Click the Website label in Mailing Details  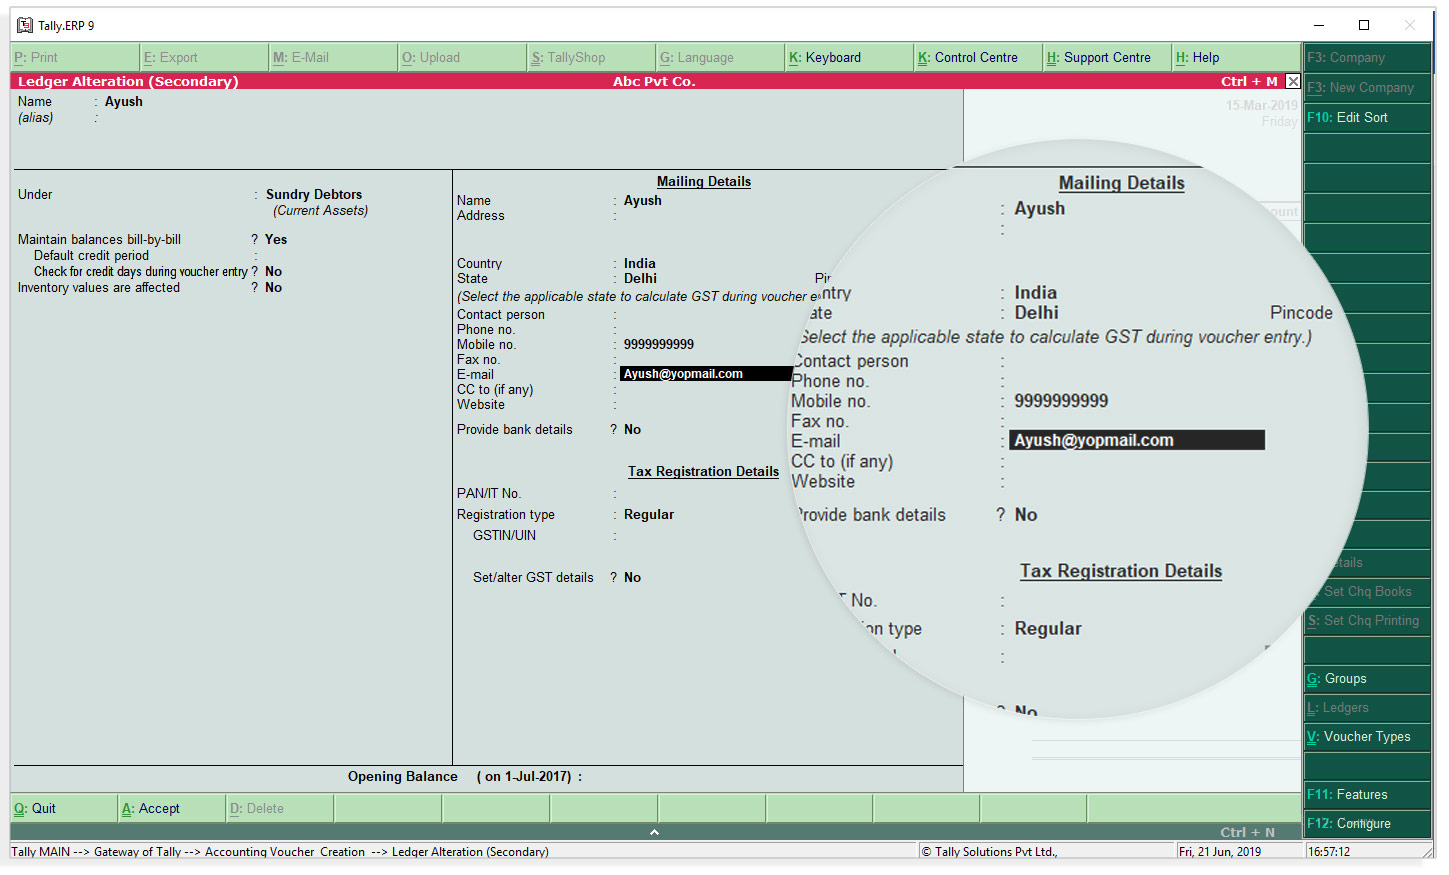481,405
